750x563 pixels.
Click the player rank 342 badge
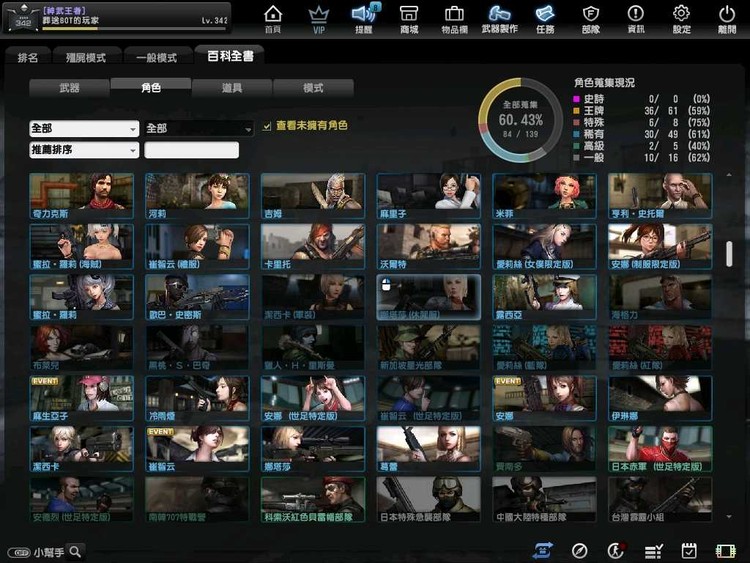[23, 20]
